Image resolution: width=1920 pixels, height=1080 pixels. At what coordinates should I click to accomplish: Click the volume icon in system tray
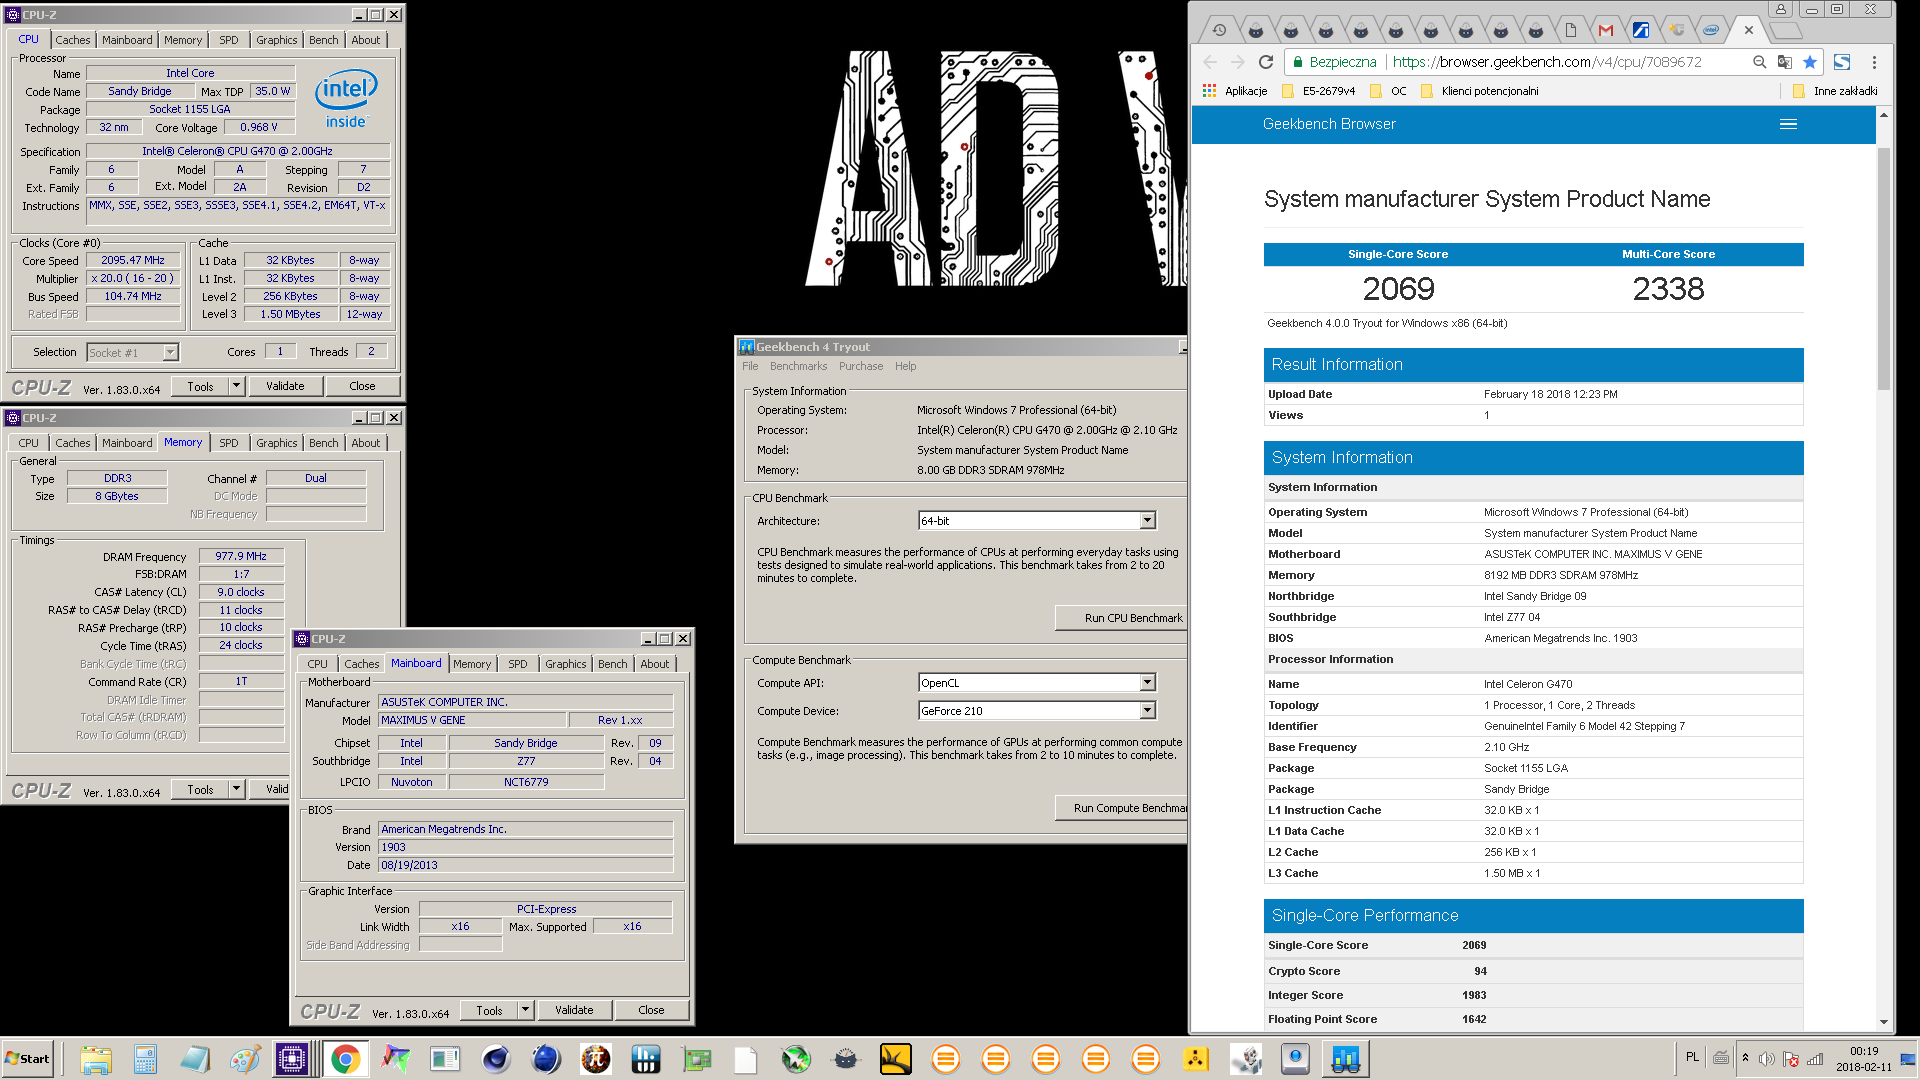tap(1766, 1059)
